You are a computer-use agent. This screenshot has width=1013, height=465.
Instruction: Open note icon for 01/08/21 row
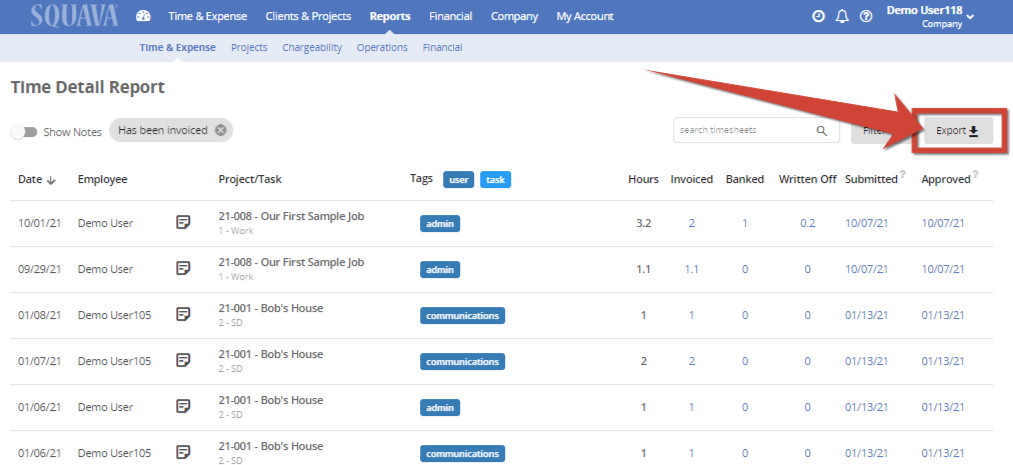[183, 315]
